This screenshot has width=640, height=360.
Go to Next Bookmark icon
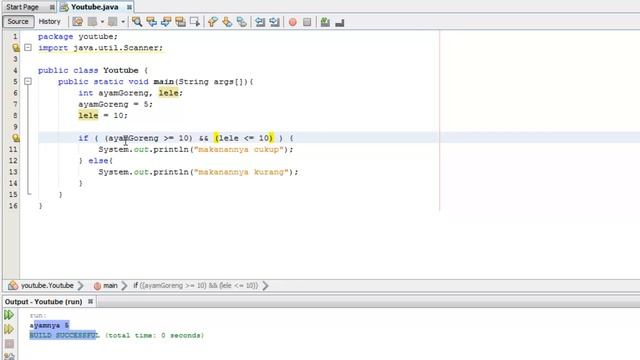[227, 22]
